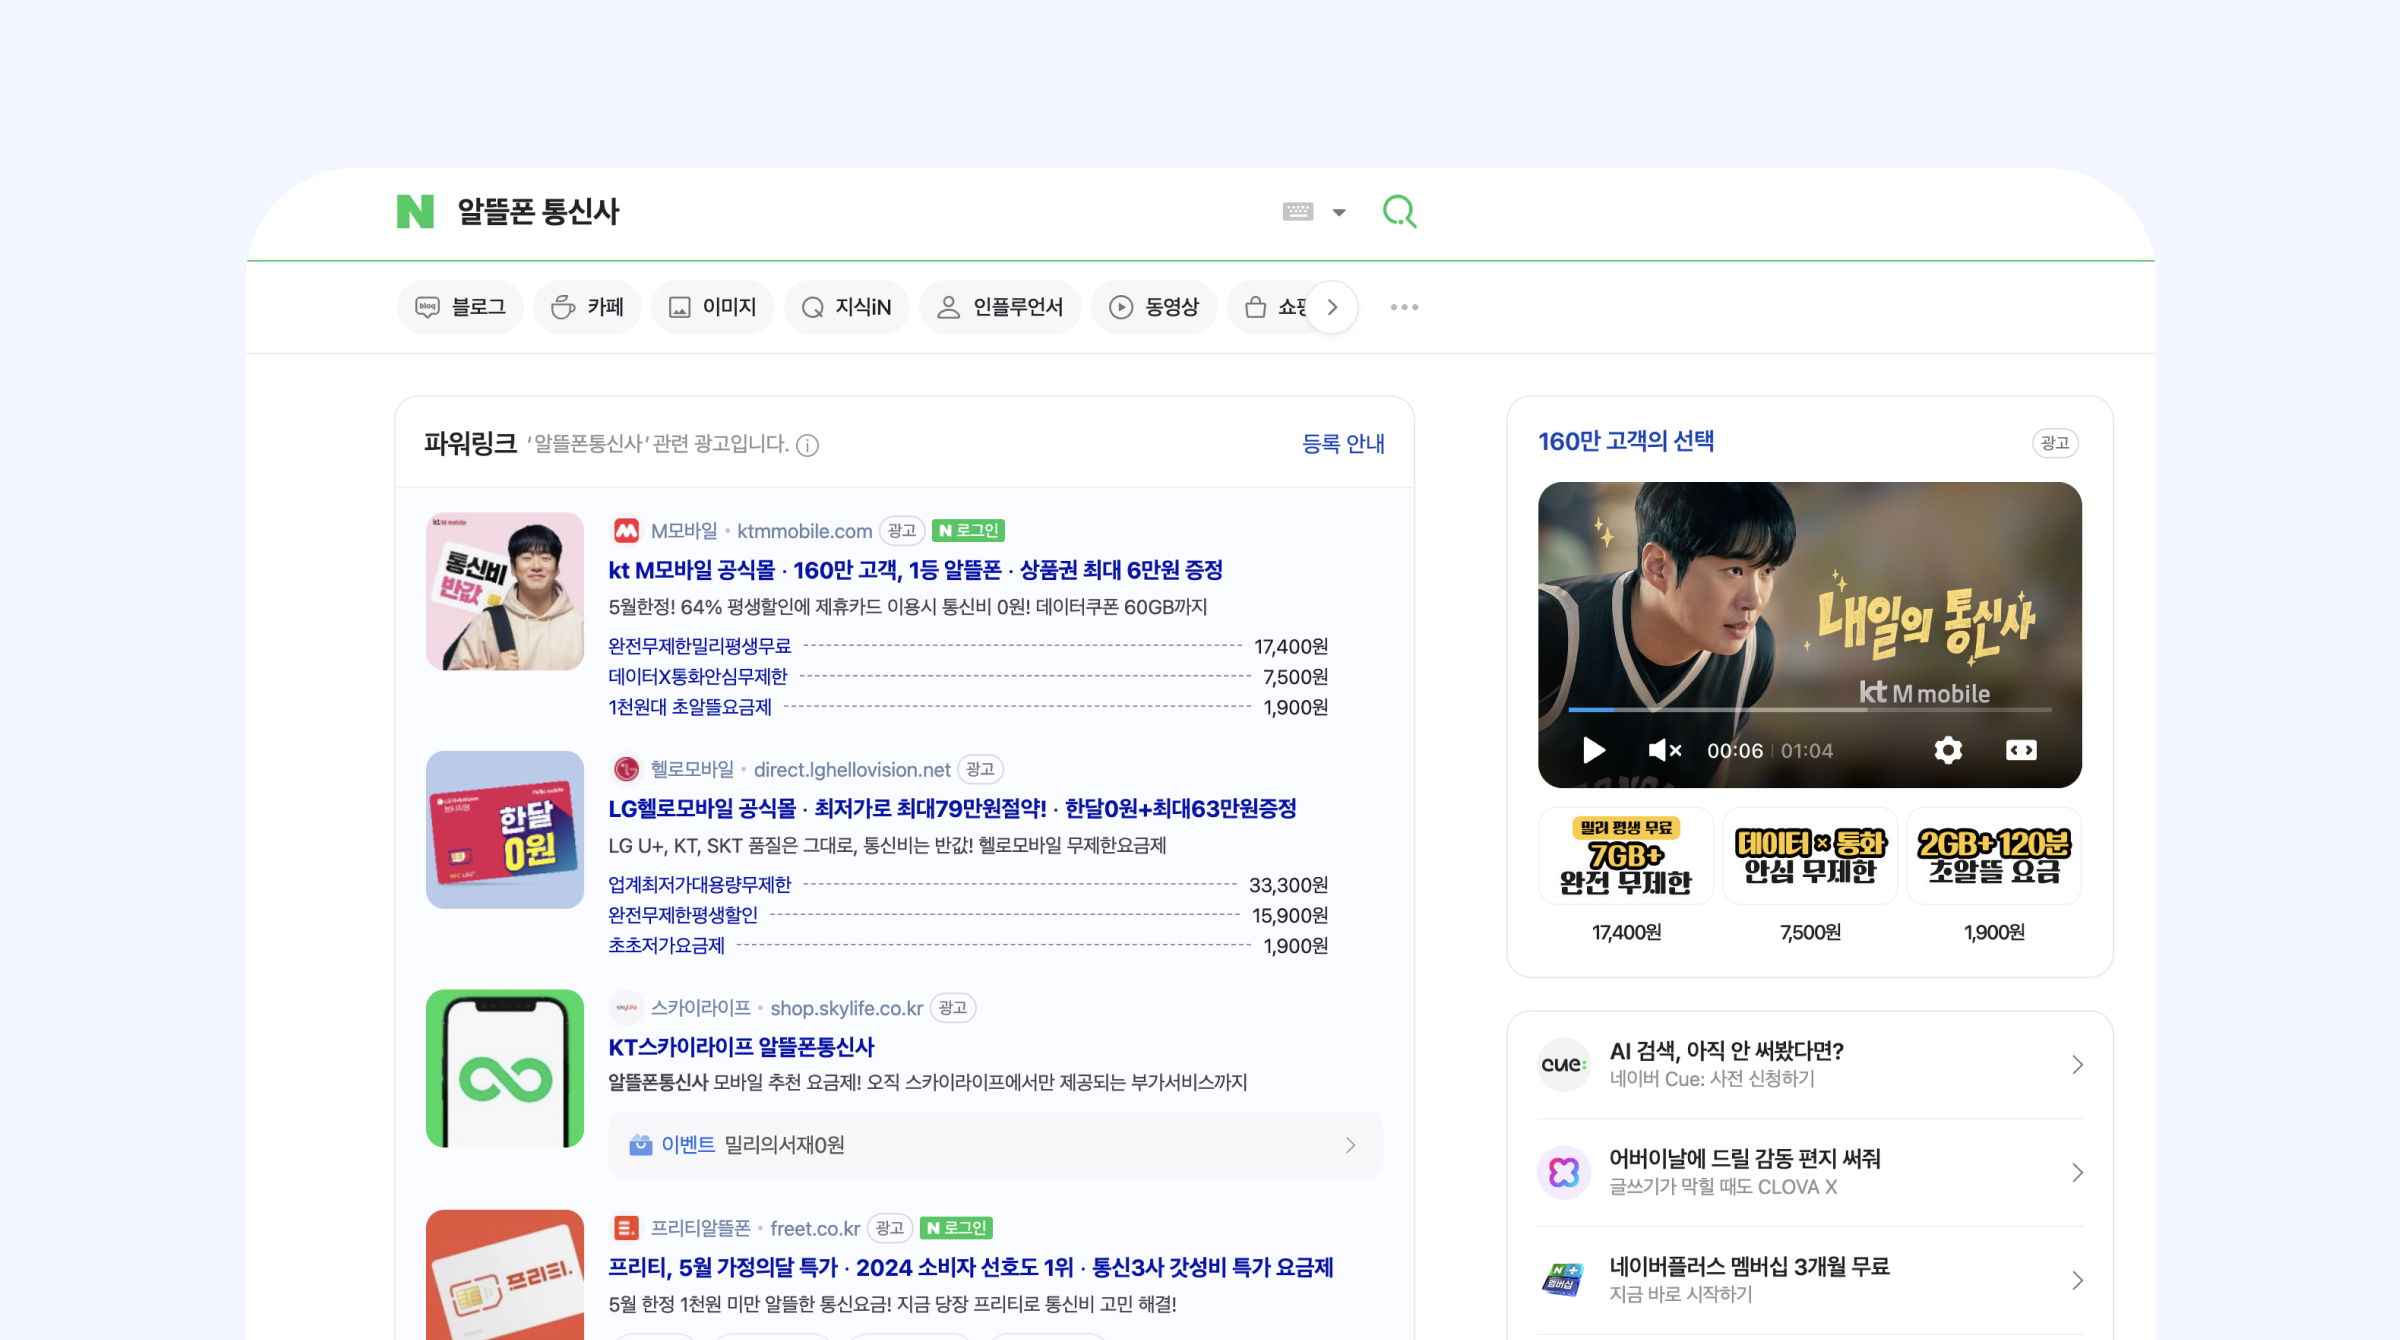The height and width of the screenshot is (1340, 2400).
Task: Click the 프리티 SIM card thumbnail
Action: 505,1275
